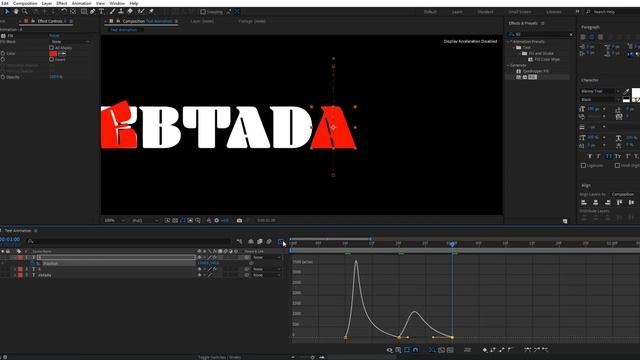
Task: Click the red Fill Color swatch
Action: (x=53, y=53)
